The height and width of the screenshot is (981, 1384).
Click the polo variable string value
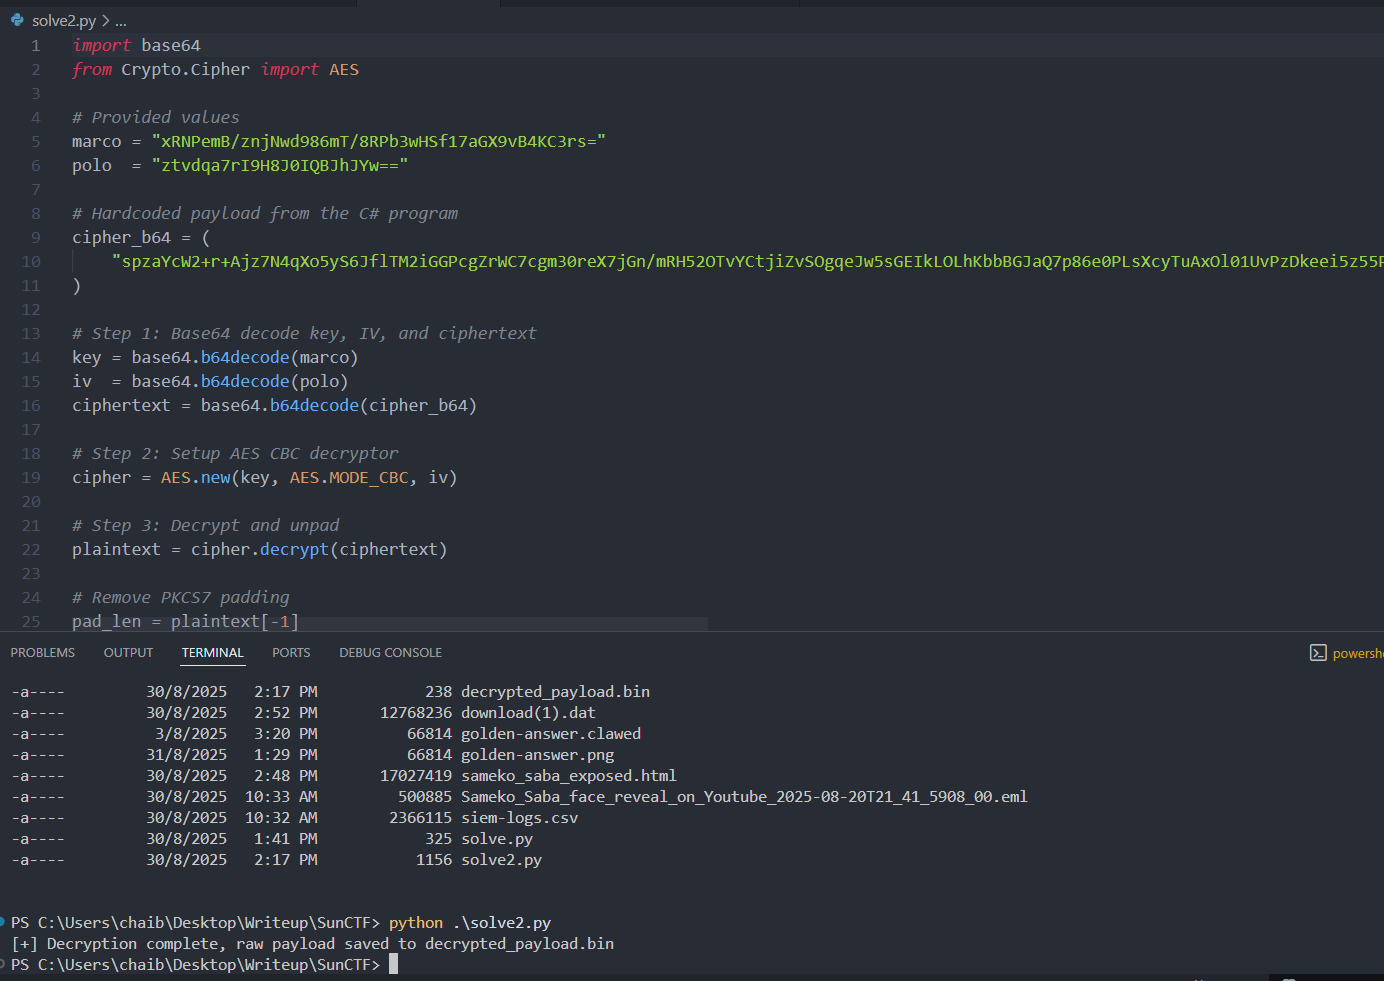pos(280,166)
